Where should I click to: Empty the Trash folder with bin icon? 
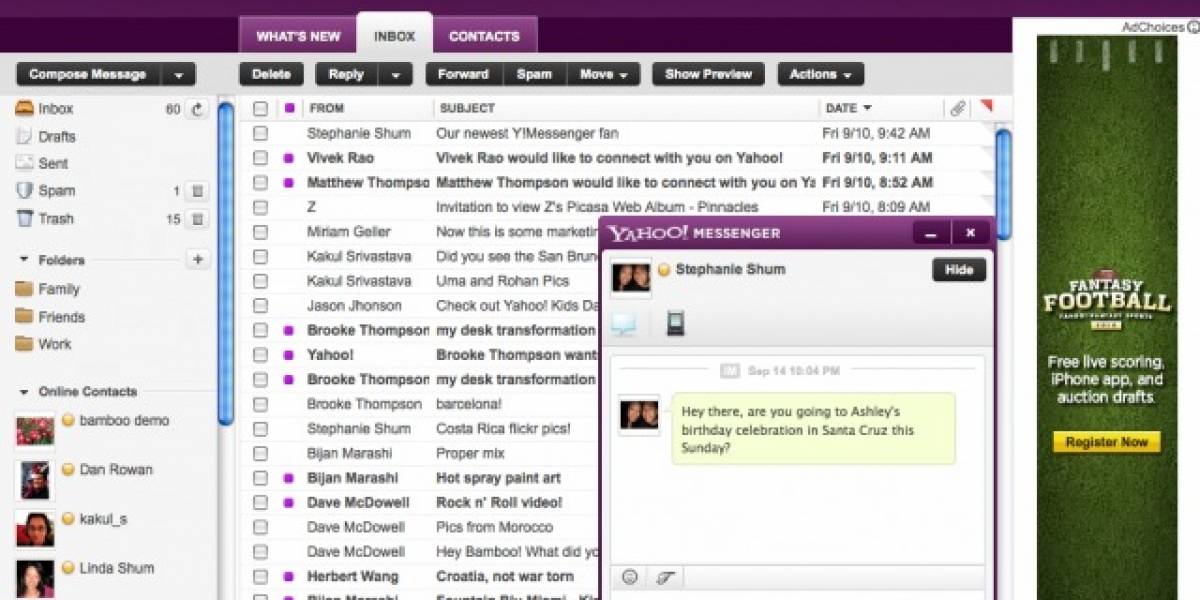[197, 219]
